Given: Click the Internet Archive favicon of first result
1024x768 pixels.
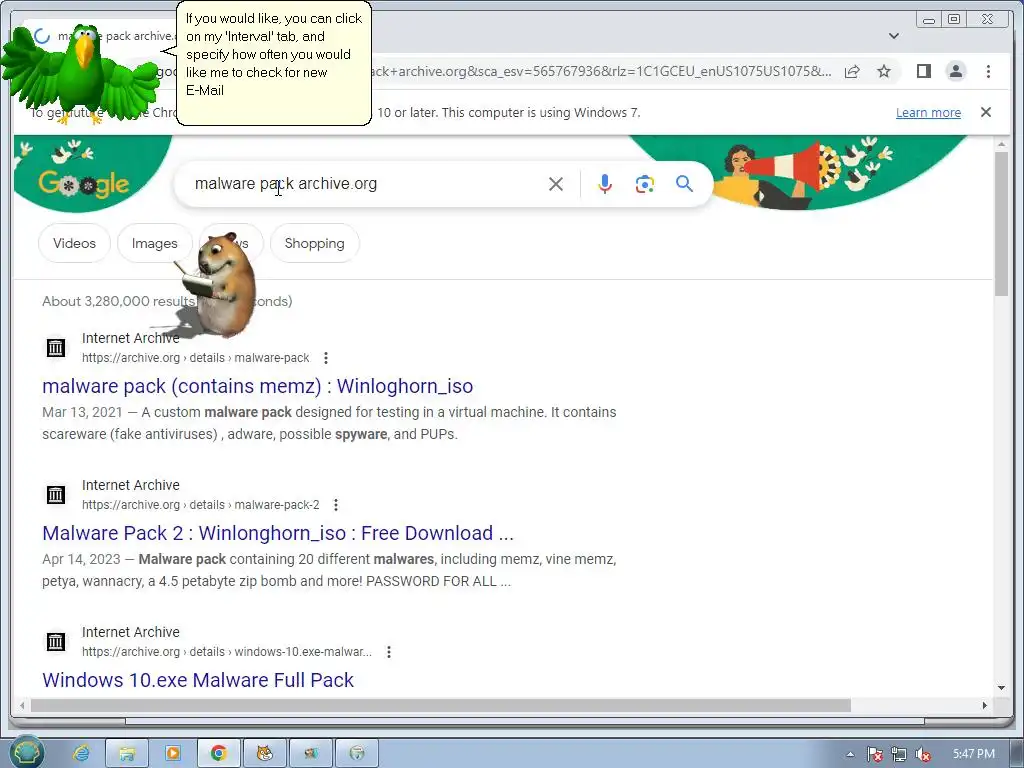Looking at the screenshot, I should click(x=56, y=347).
